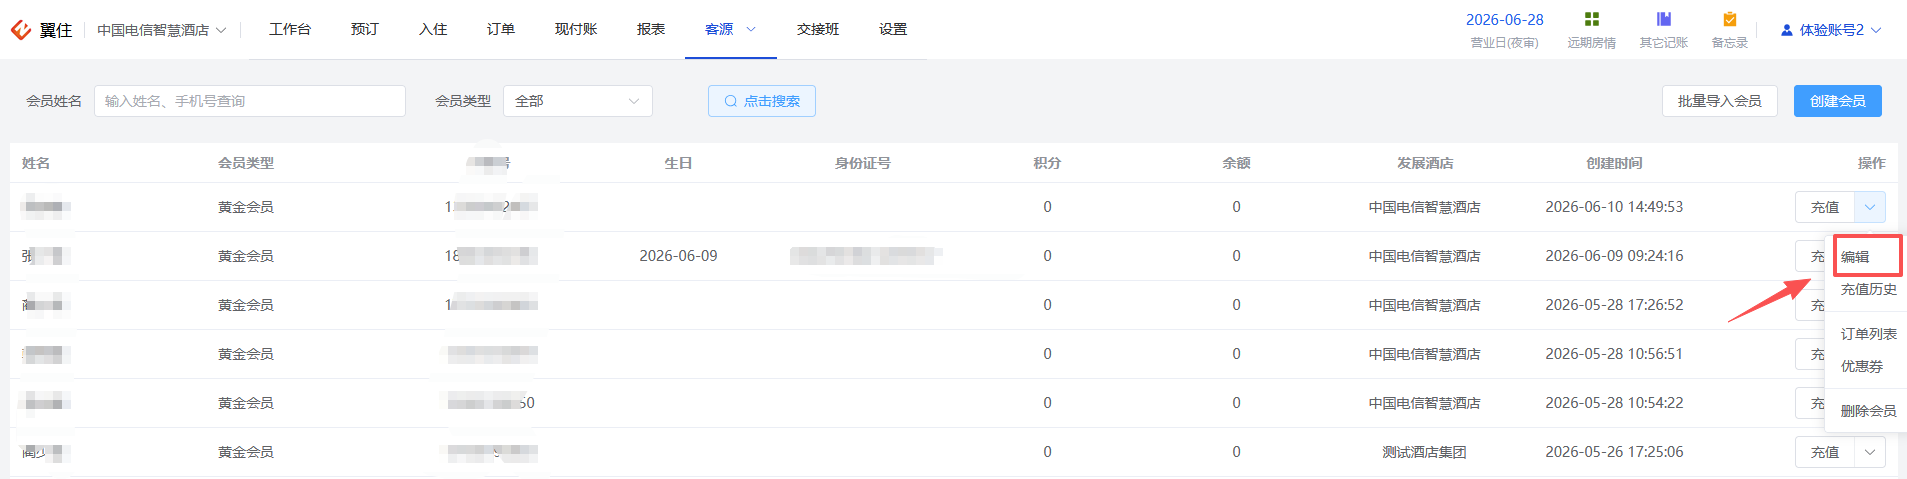Click 充值 button for 2026-05-26 17:25:06 row
This screenshot has height=479, width=1907.
(1825, 452)
